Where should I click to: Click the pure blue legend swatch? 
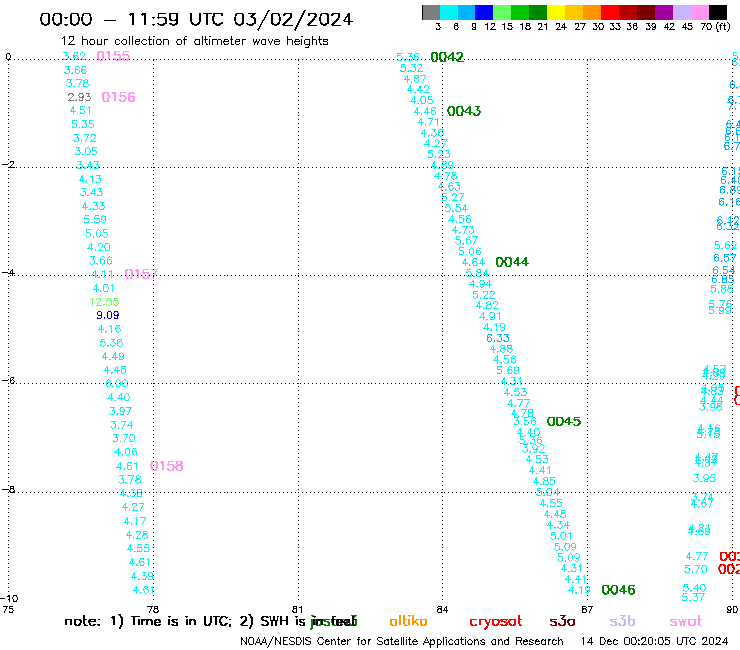[484, 12]
